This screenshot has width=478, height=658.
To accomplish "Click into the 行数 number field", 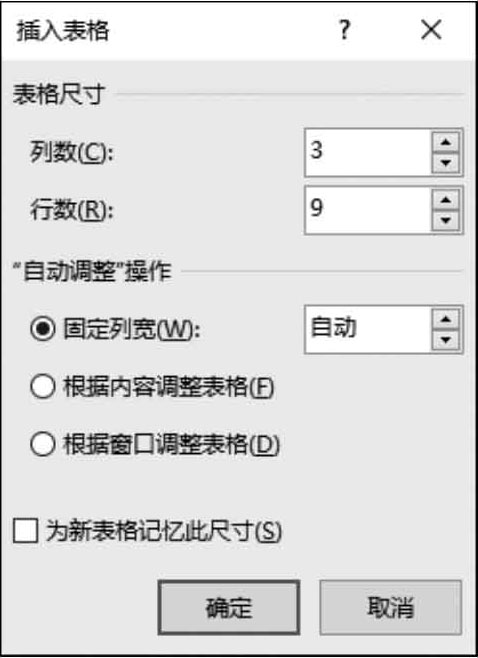I will (x=368, y=210).
